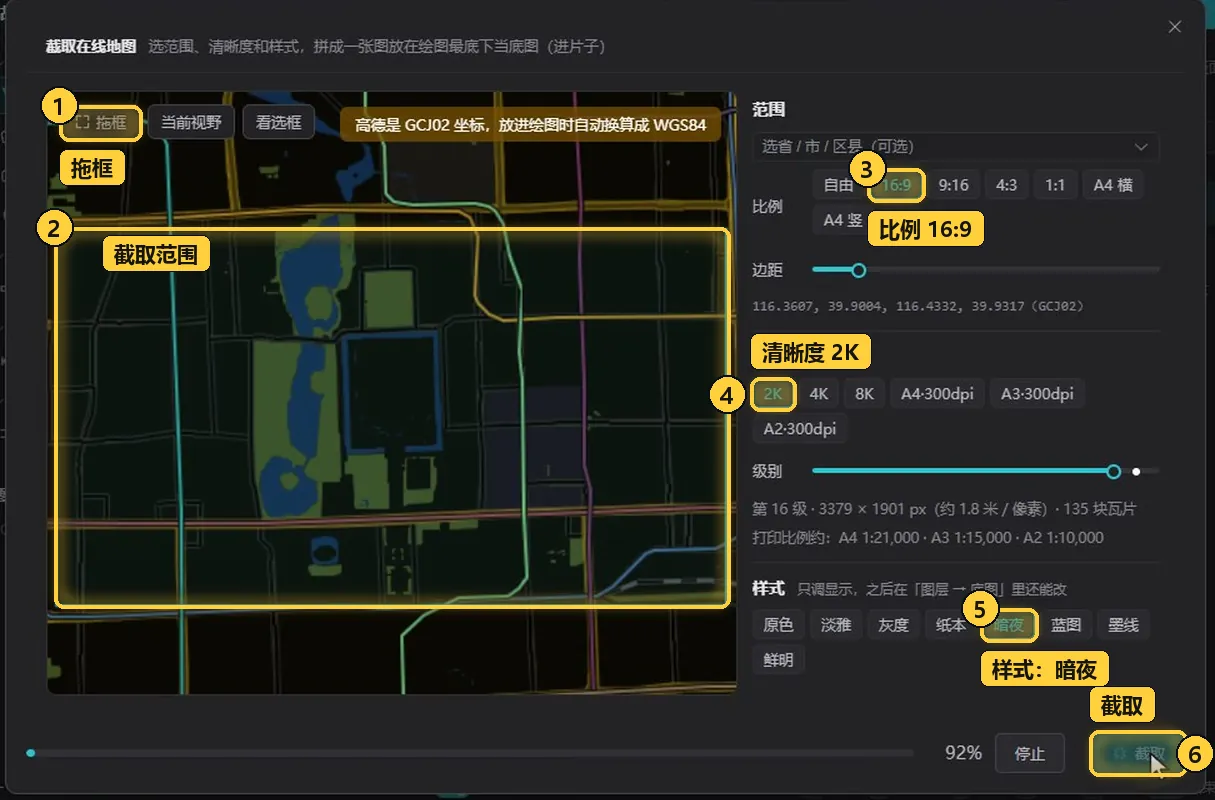The image size is (1215, 800).
Task: Click inside the map preview area
Action: (x=392, y=394)
